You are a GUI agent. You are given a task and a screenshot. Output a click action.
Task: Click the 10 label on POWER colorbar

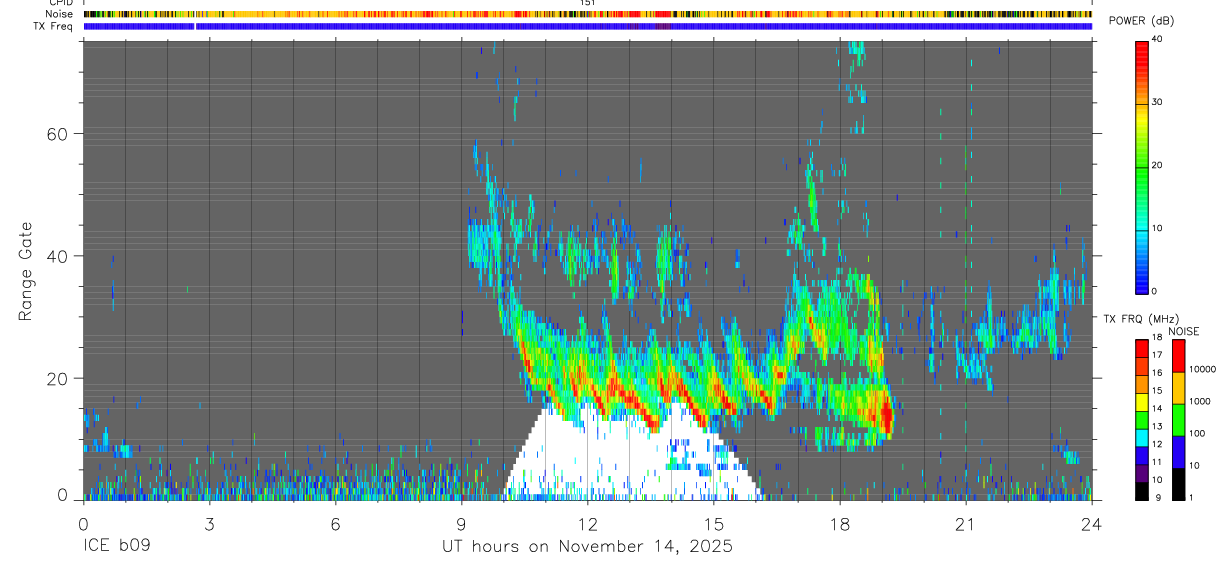[x=1157, y=228]
